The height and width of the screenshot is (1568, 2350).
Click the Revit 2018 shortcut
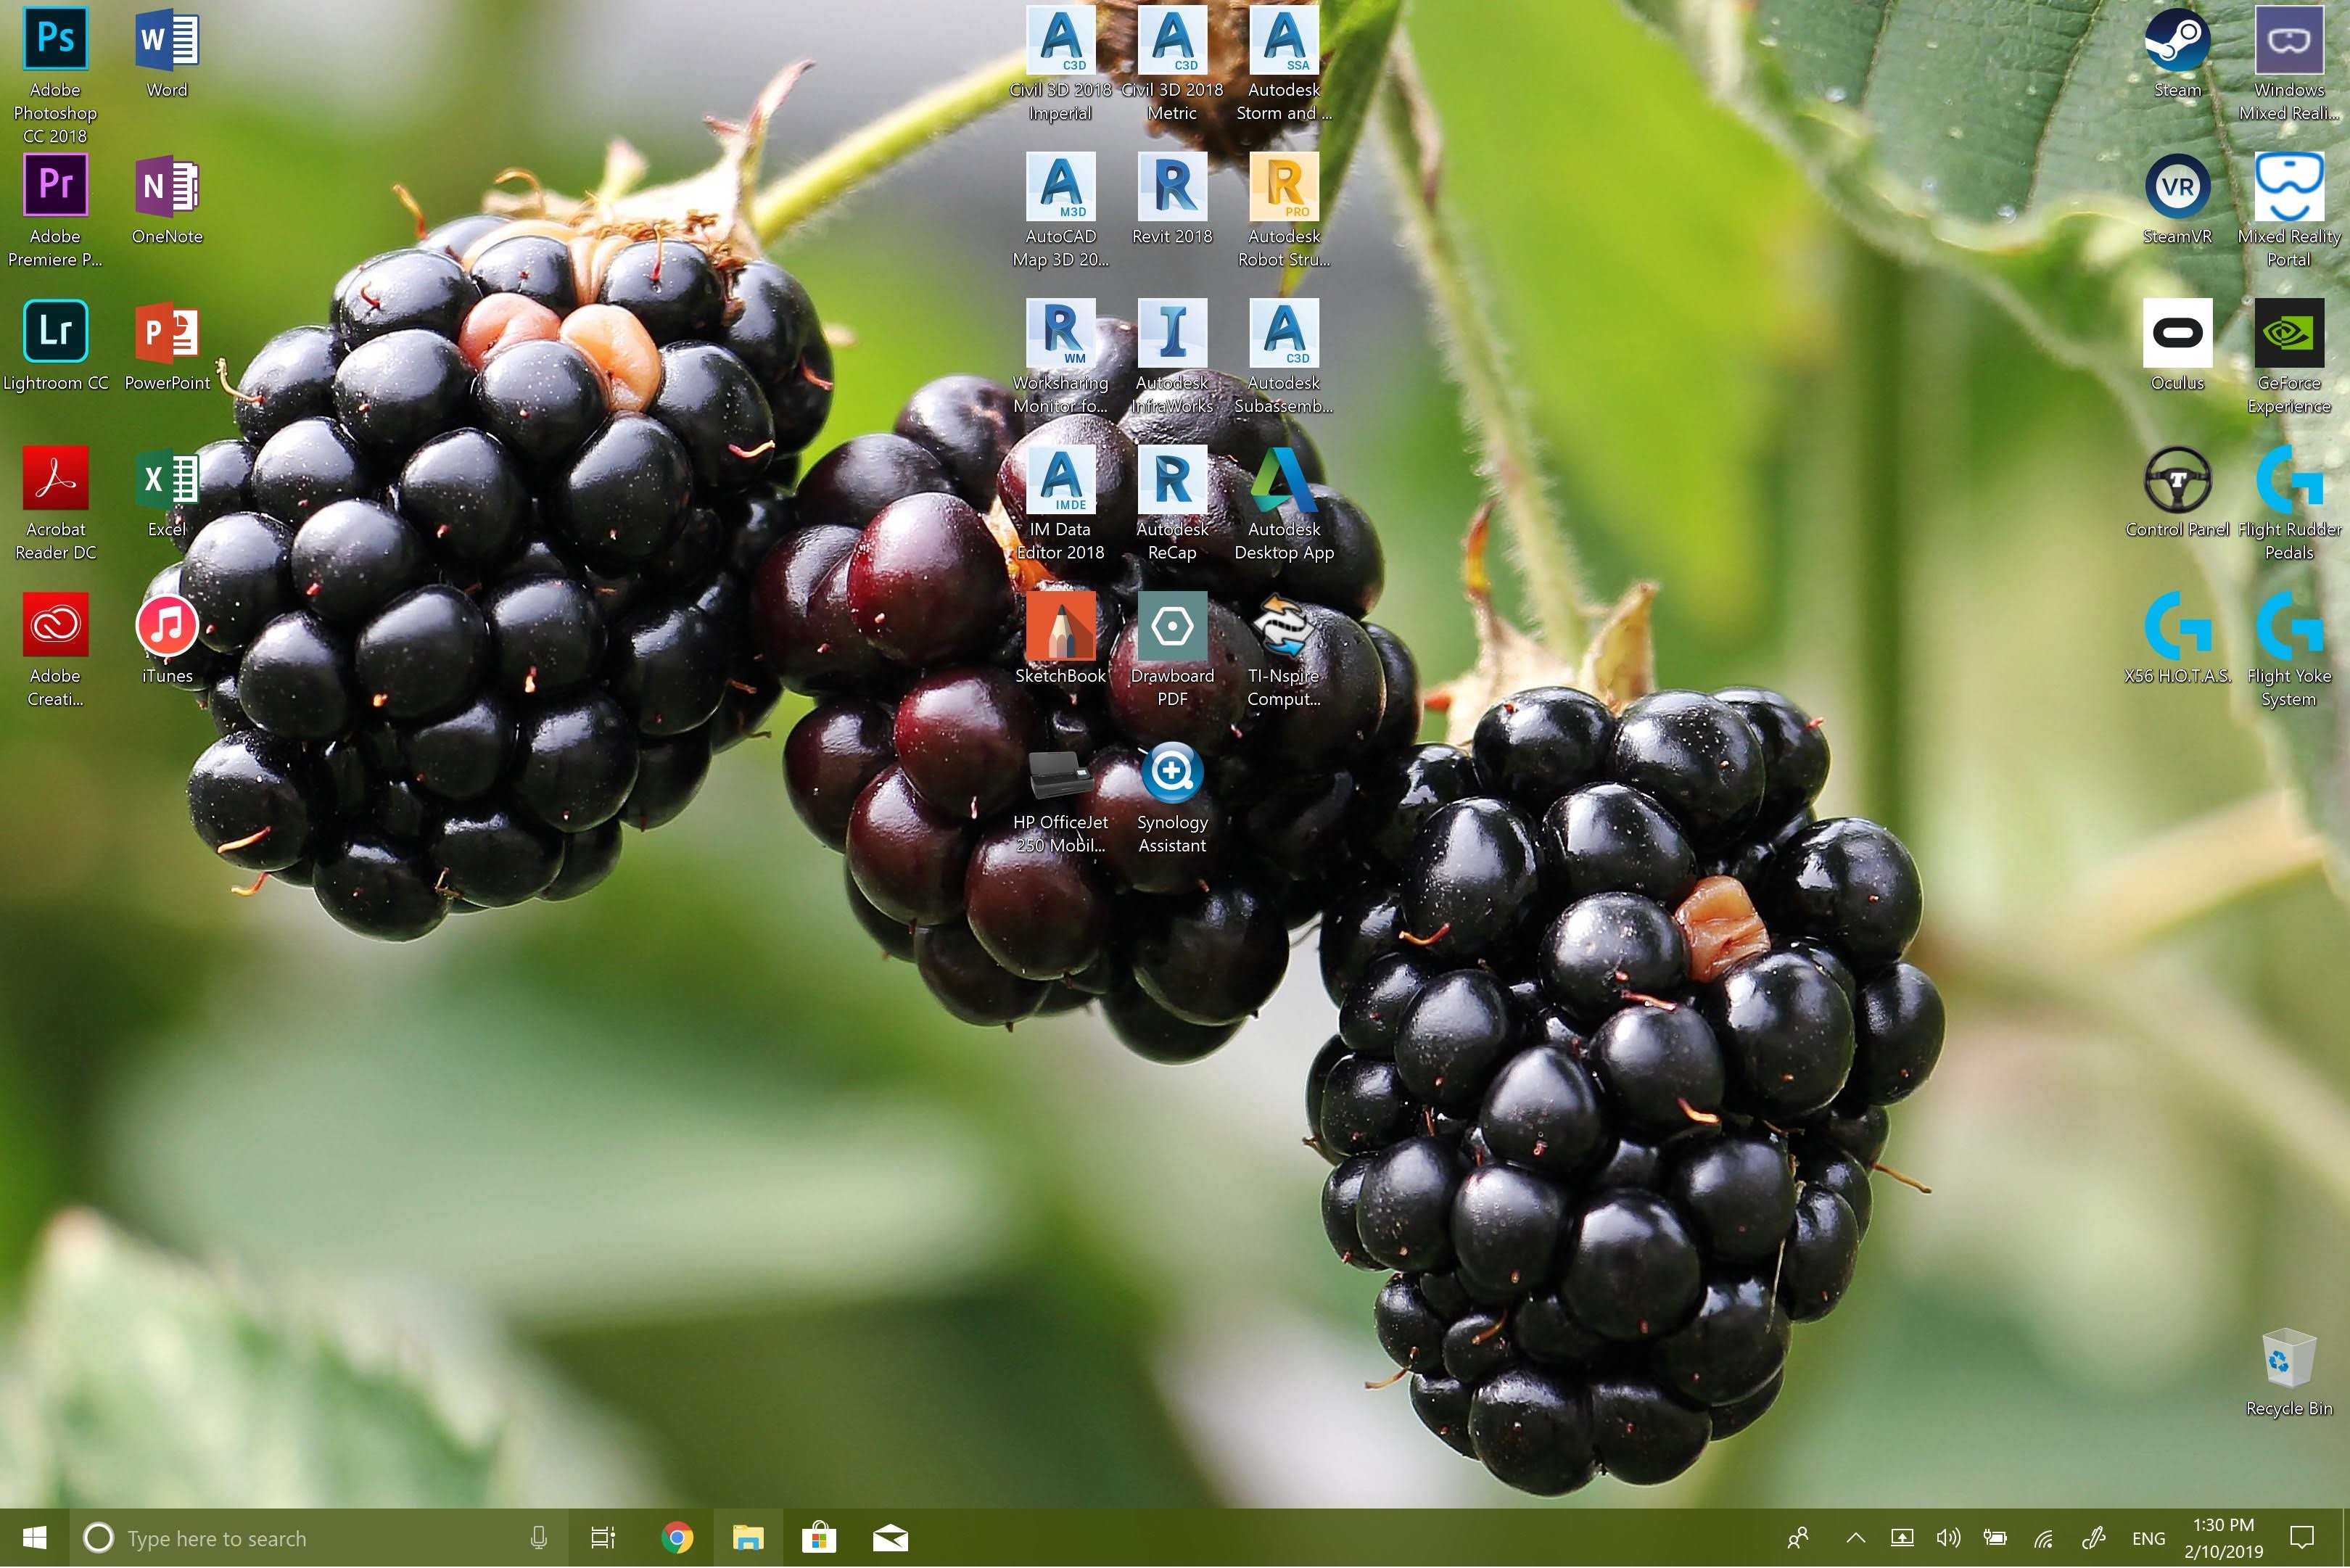[x=1172, y=186]
